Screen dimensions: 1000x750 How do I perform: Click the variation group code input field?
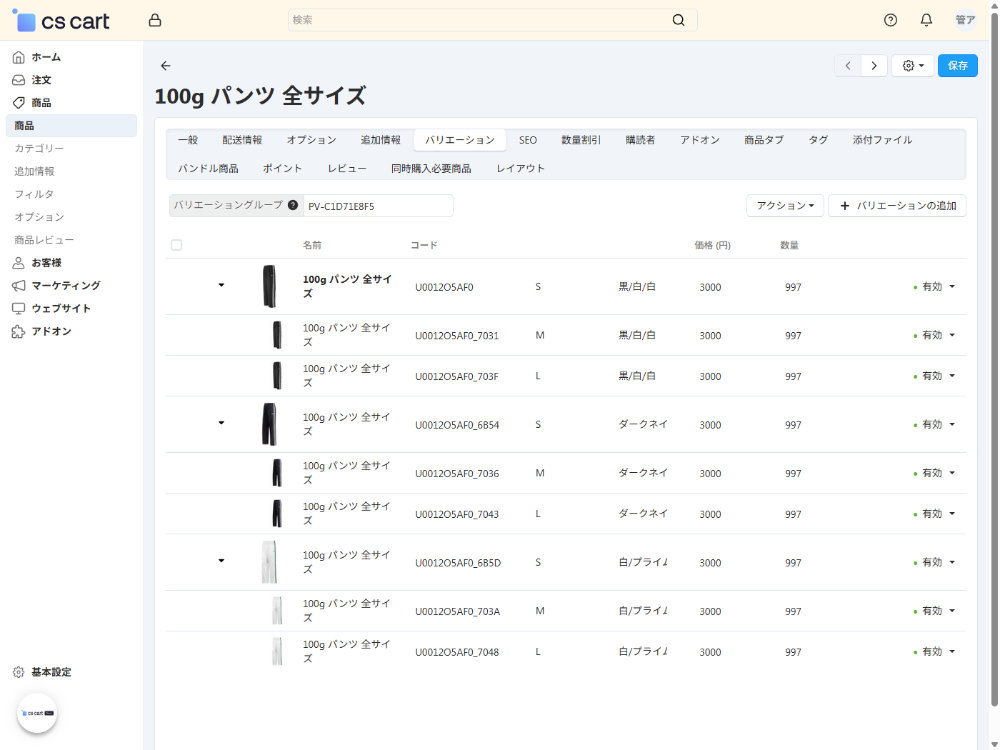coord(377,206)
